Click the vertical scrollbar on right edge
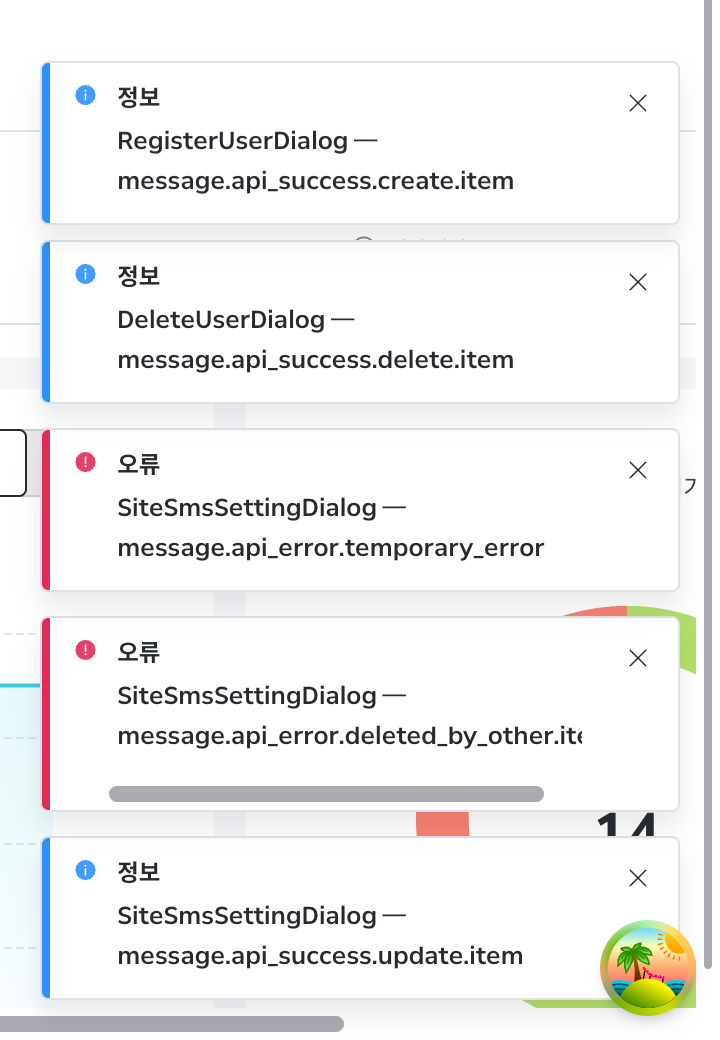Image resolution: width=720 pixels, height=1040 pixels. 709,484
